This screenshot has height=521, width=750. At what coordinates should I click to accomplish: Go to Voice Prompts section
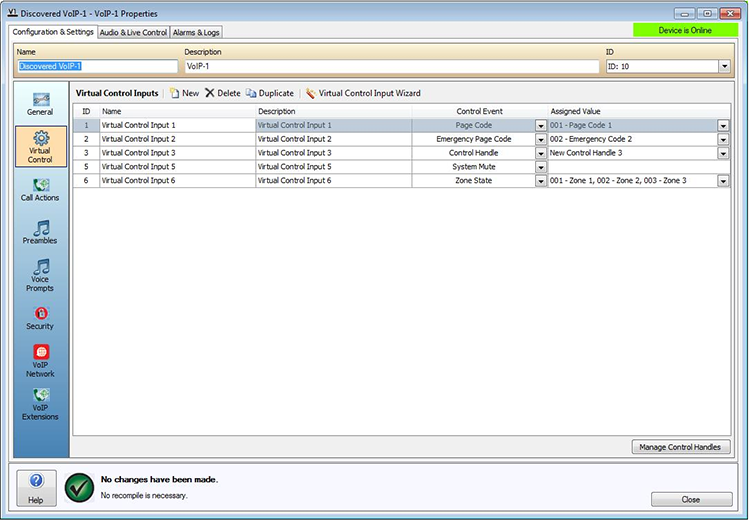click(x=41, y=275)
